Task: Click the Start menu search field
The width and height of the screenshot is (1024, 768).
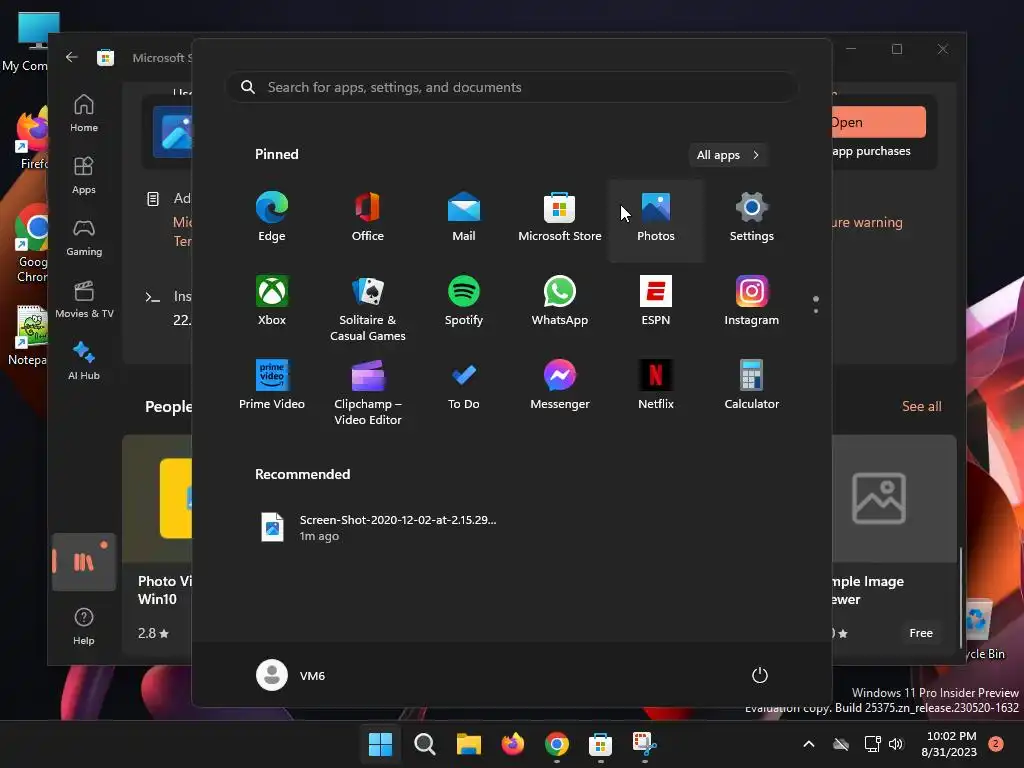Action: point(512,88)
